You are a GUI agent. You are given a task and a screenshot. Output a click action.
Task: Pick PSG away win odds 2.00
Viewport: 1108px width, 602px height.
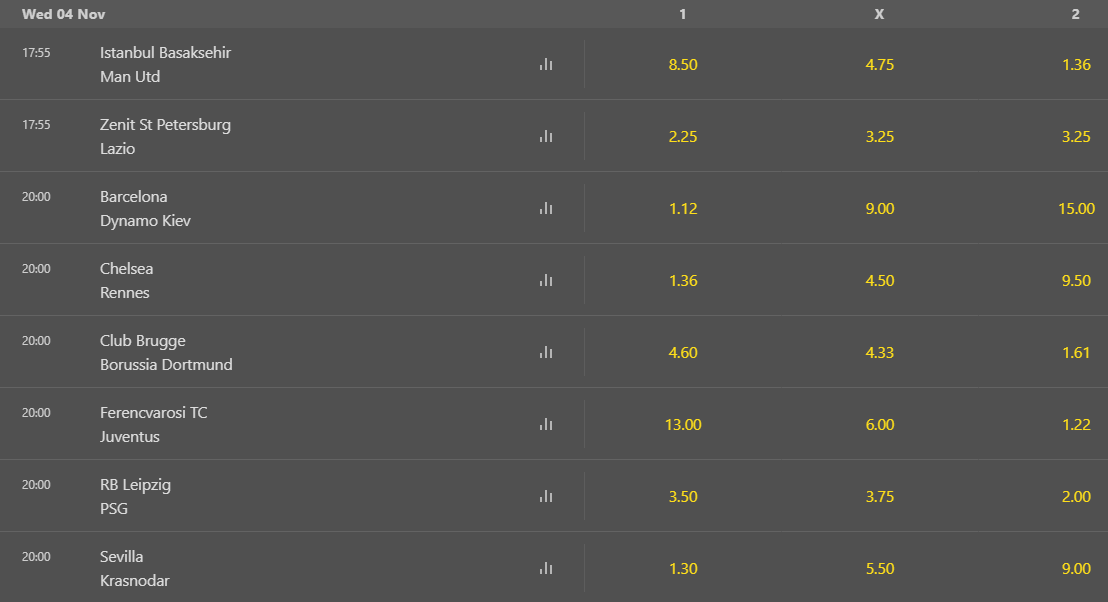point(1076,496)
